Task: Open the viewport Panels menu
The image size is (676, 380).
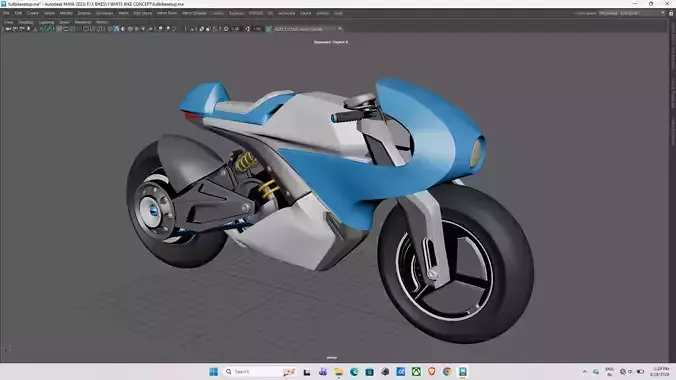Action: 102,22
